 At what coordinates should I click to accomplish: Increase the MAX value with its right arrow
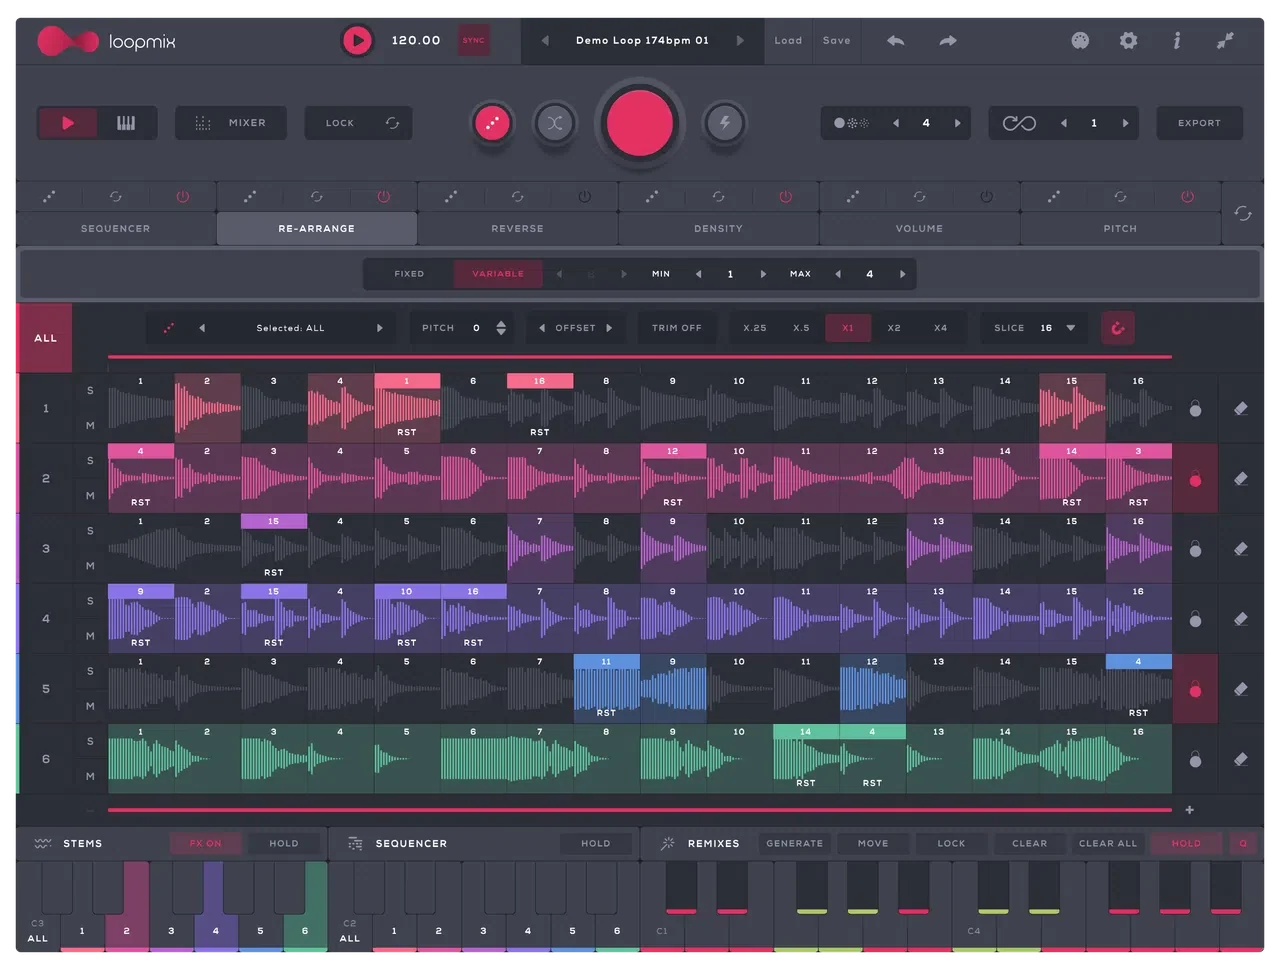click(902, 274)
